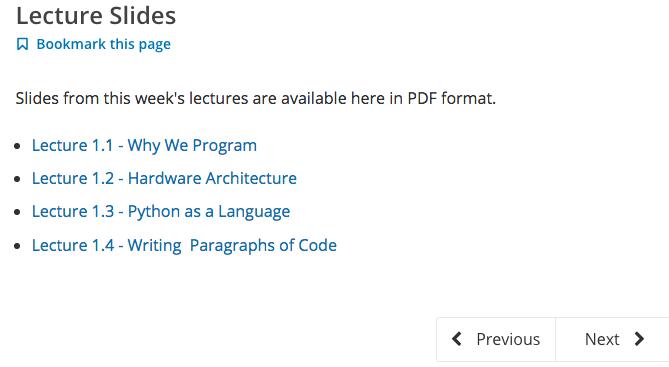
Task: Click the bullet point before Lecture 1.2
Action: pos(17,179)
